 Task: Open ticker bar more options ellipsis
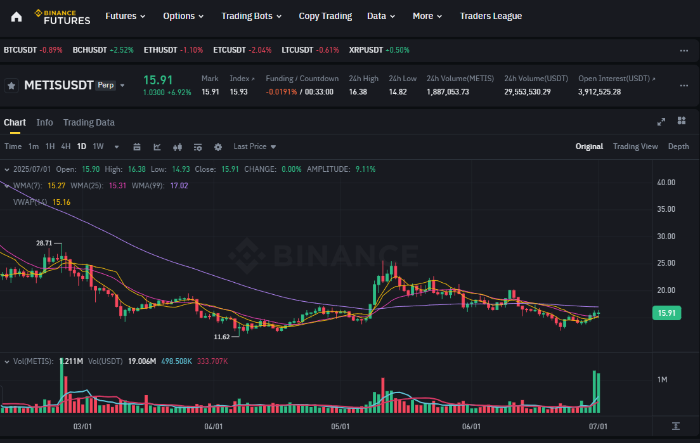[x=684, y=50]
